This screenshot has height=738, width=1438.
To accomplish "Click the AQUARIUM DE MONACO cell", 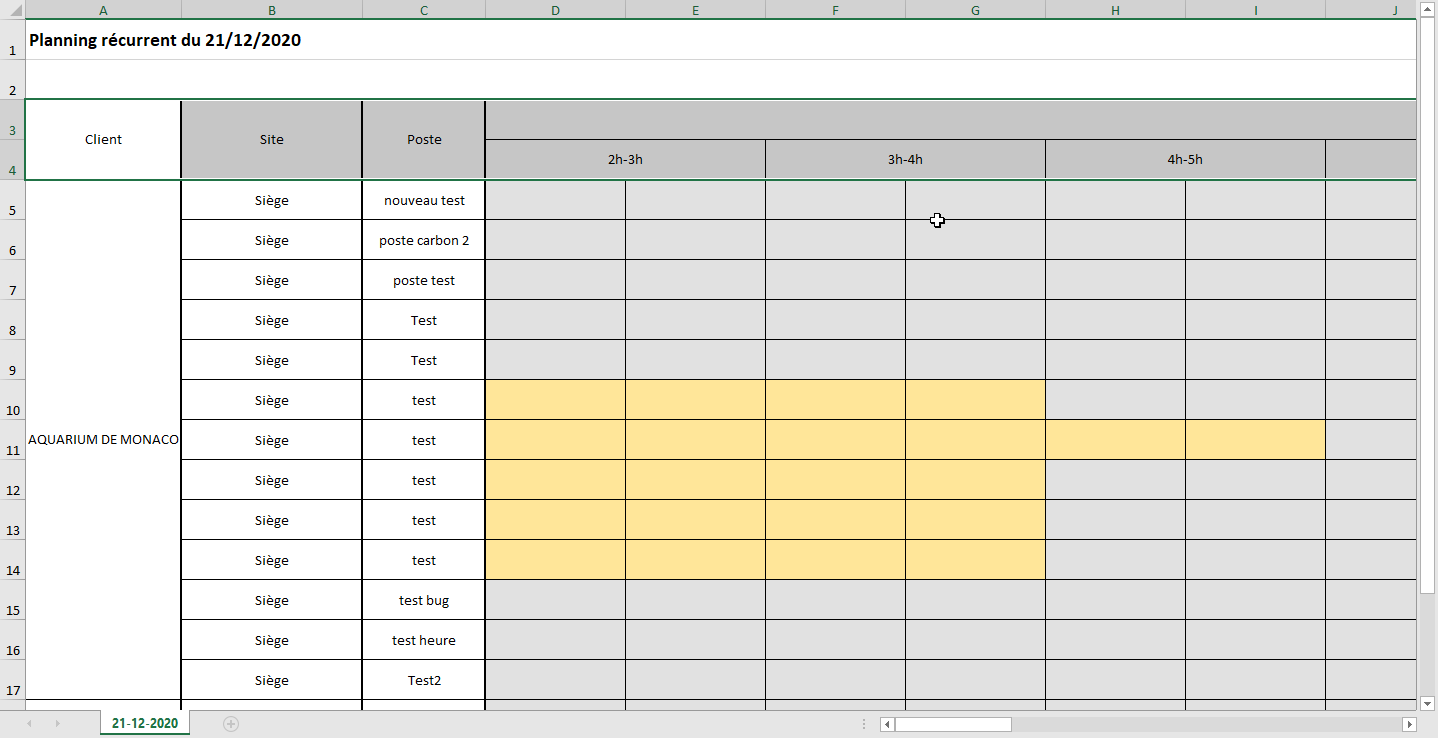I will (x=103, y=439).
